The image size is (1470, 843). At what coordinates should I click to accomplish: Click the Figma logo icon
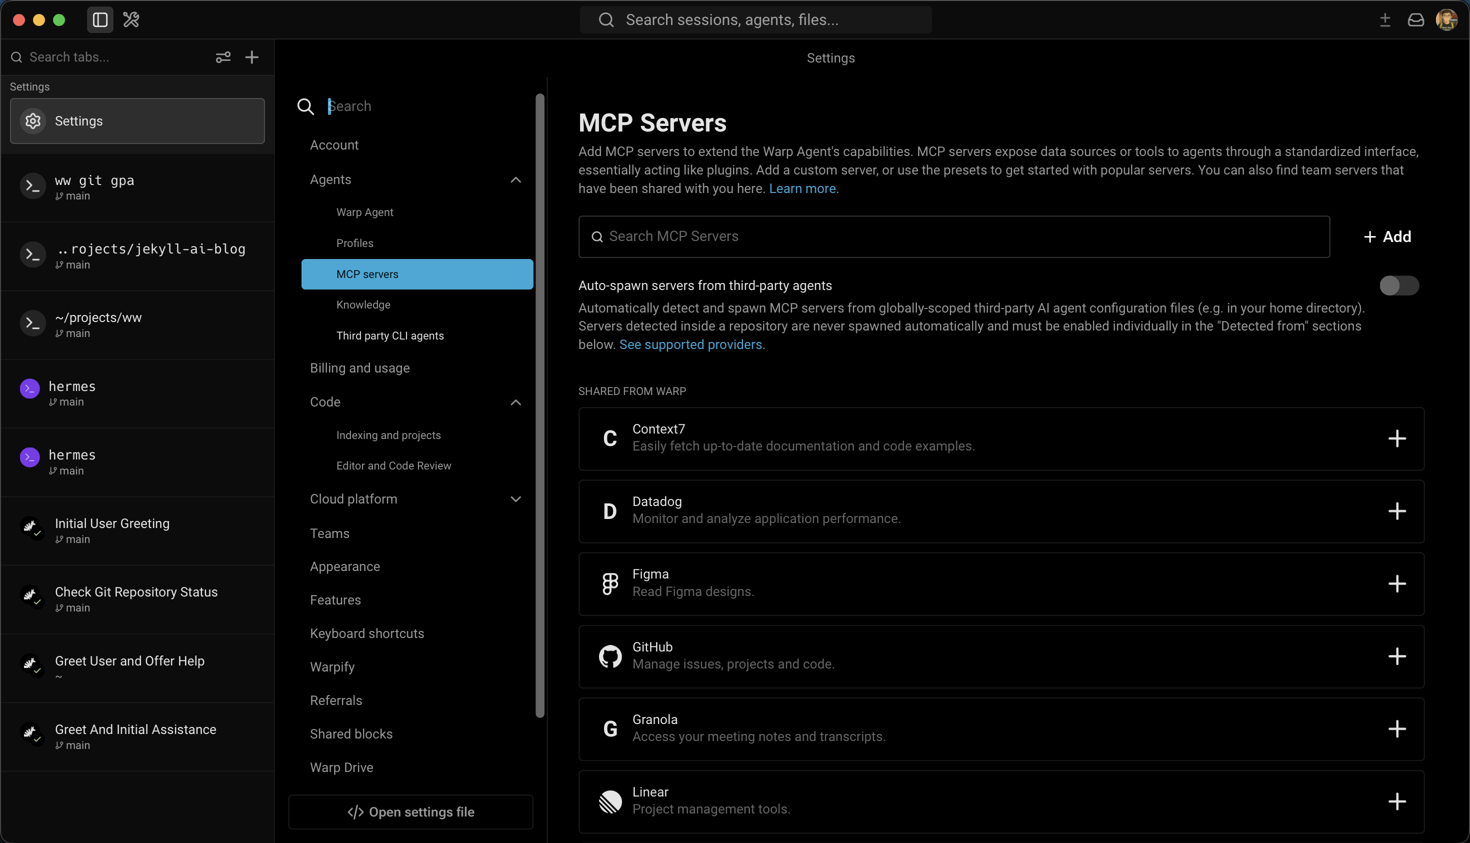pyautogui.click(x=610, y=584)
